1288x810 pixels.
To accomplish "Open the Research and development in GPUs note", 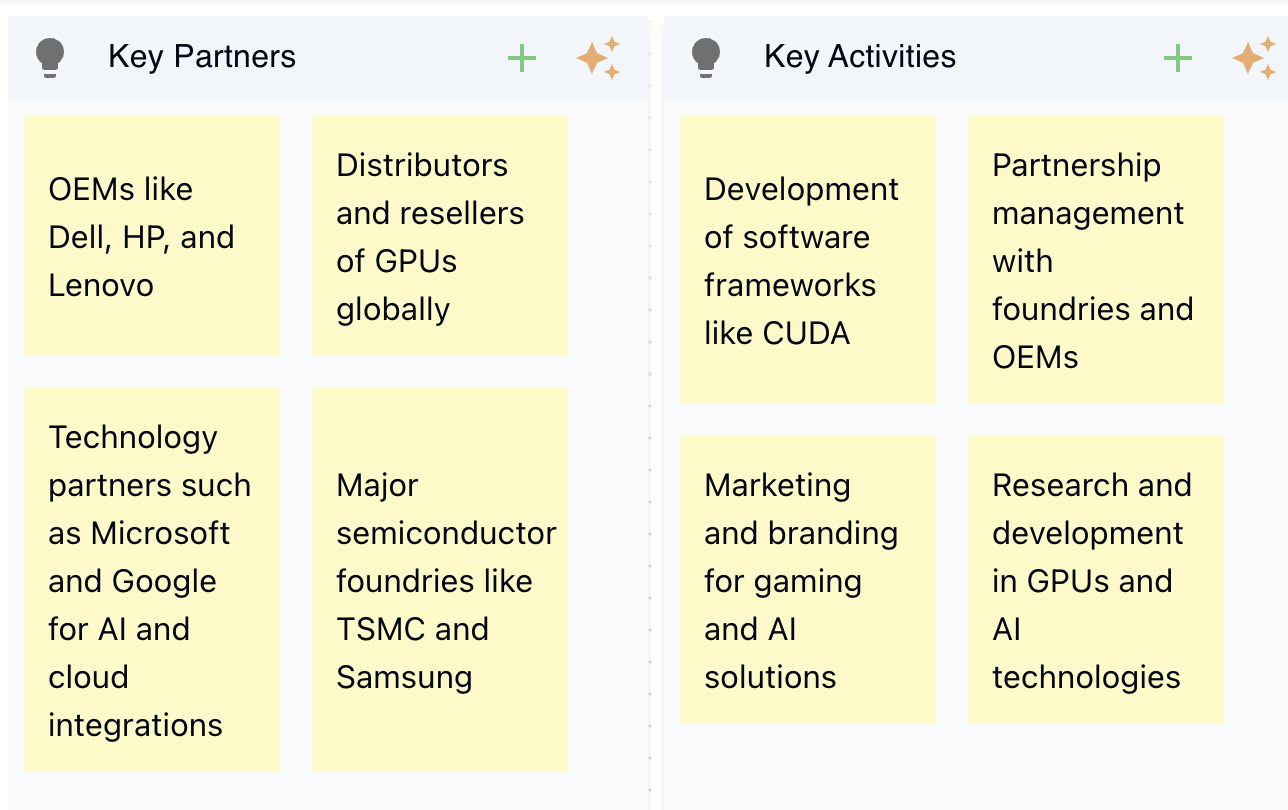I will tap(1096, 580).
